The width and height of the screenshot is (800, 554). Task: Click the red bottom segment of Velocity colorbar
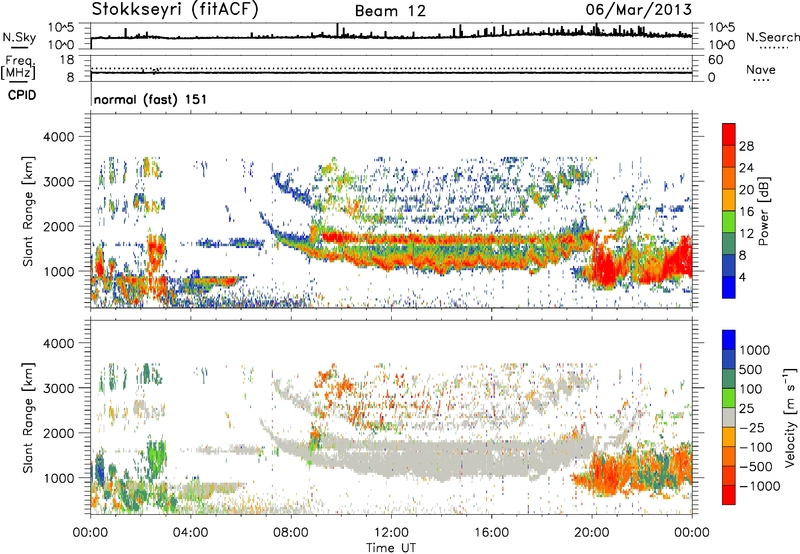[729, 495]
